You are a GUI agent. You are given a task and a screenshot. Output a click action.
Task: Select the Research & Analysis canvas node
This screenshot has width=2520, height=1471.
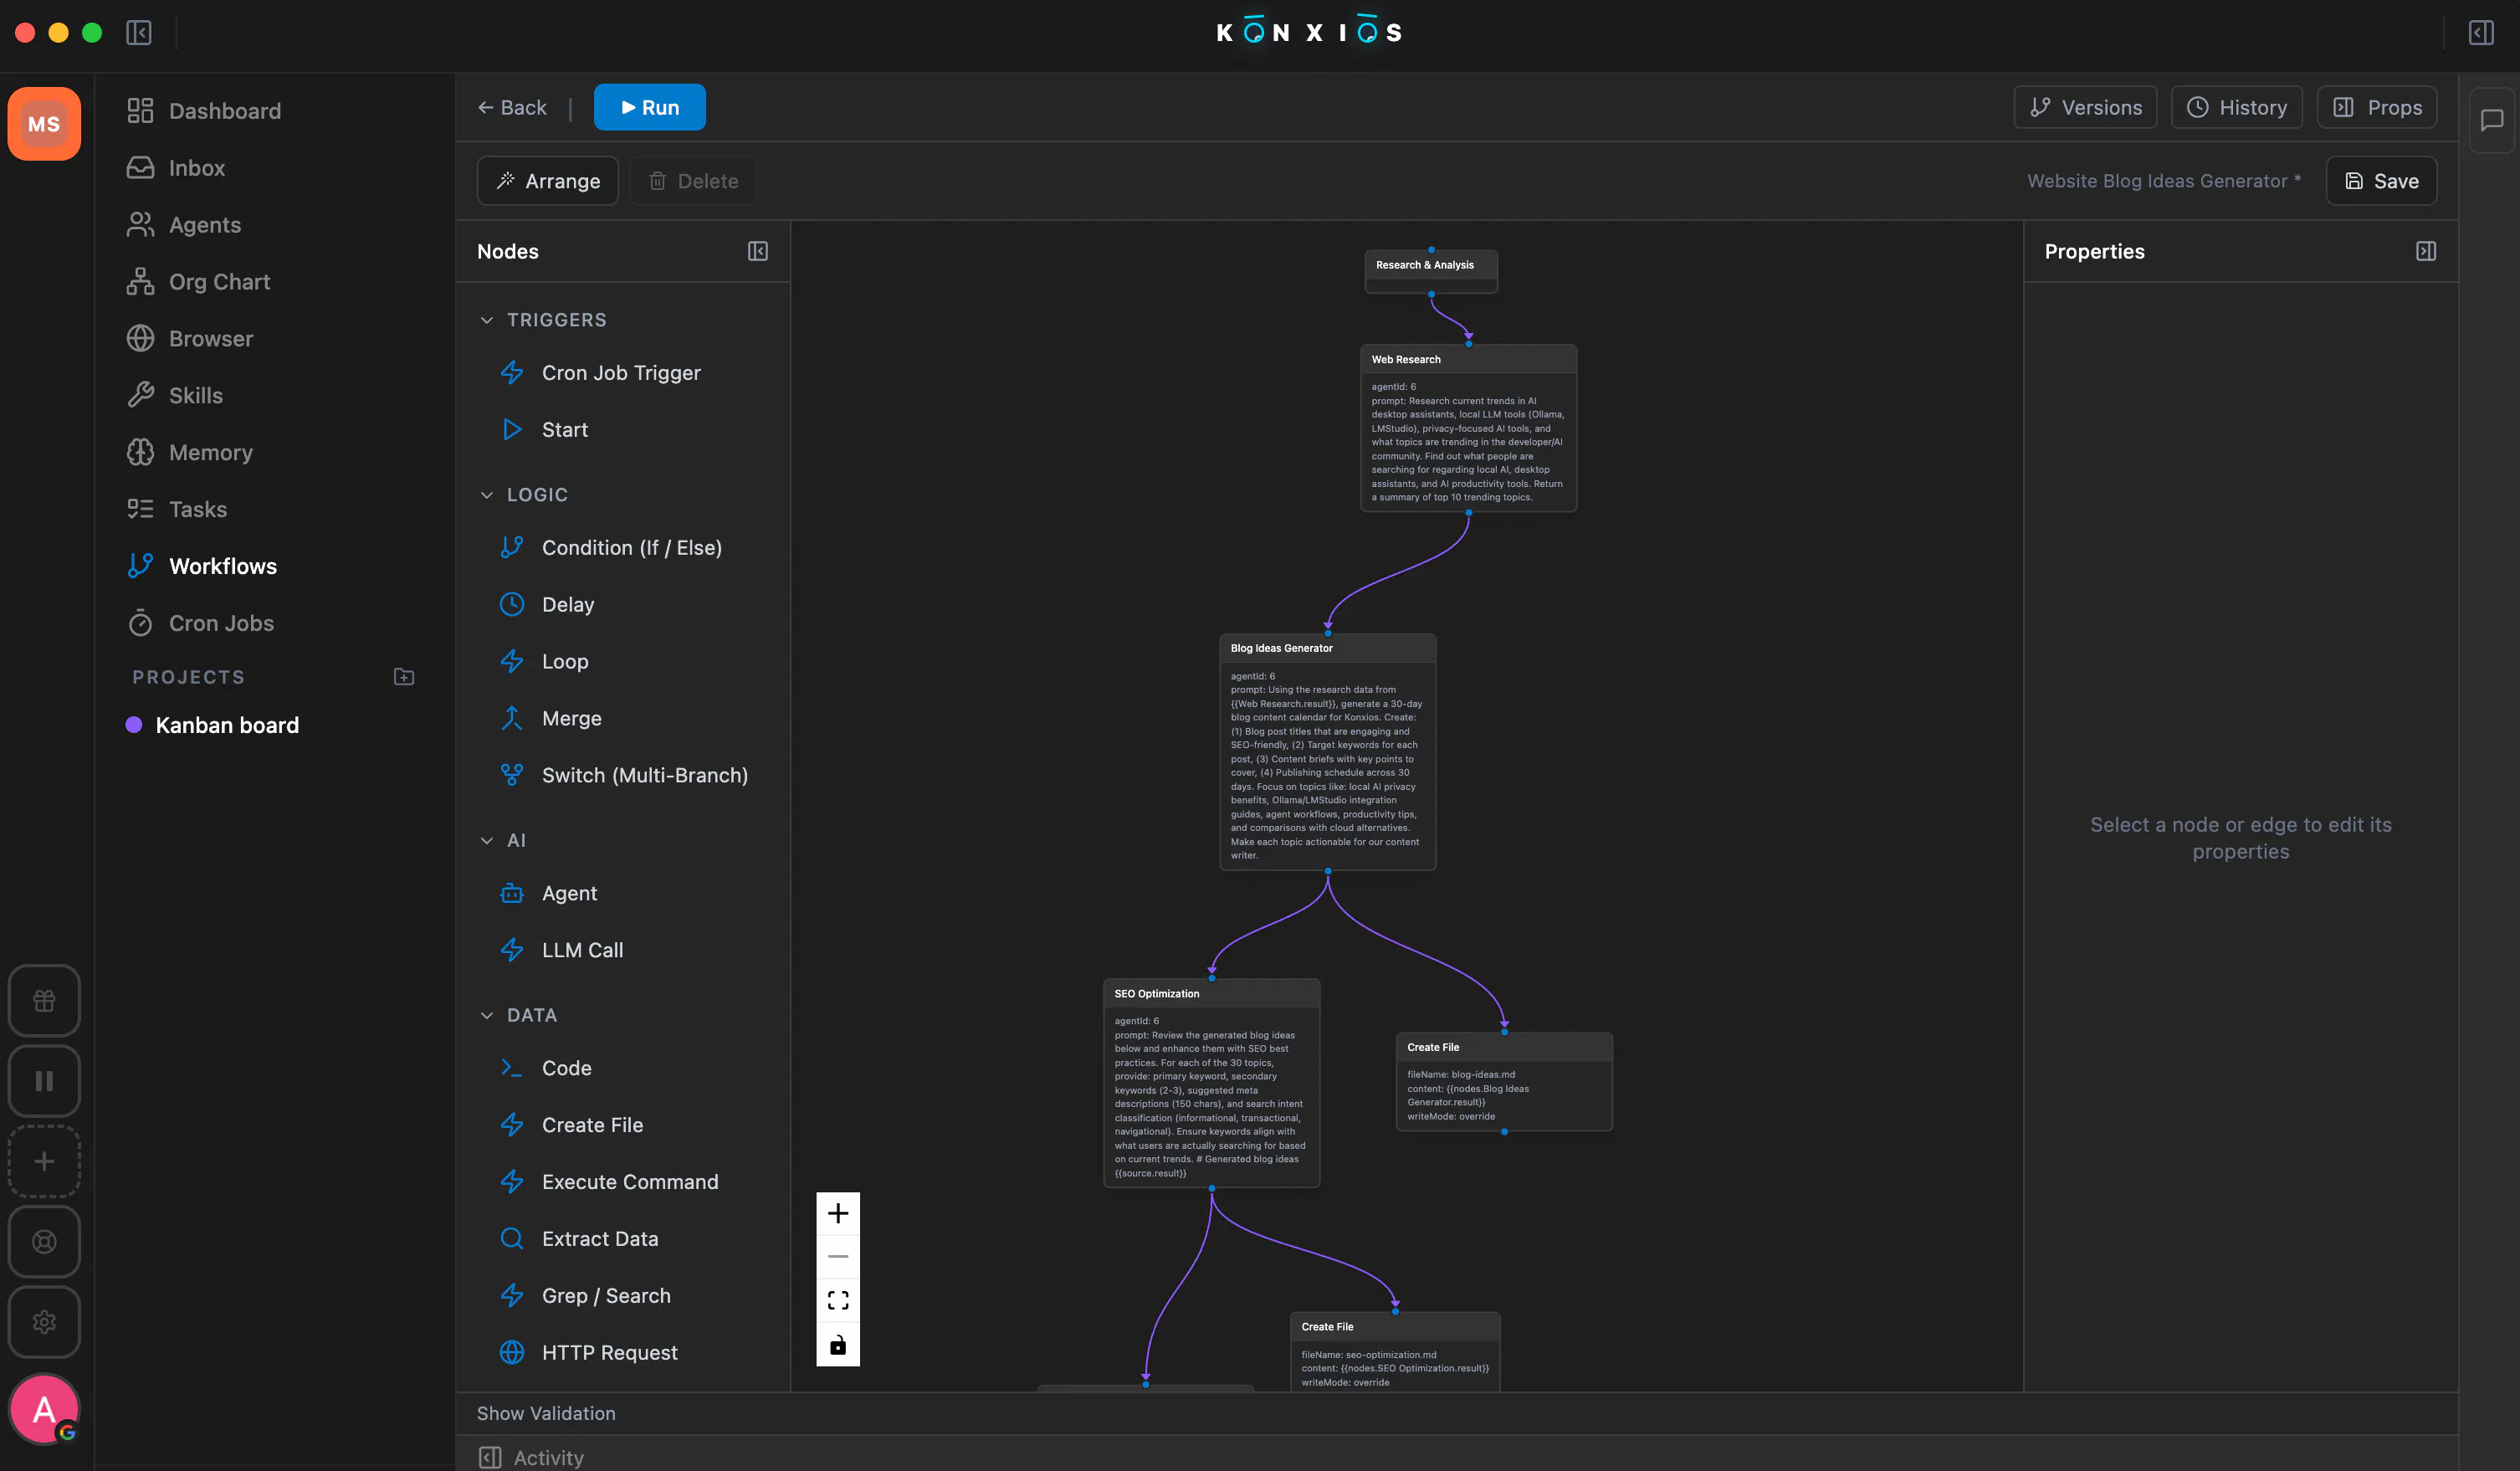pyautogui.click(x=1431, y=271)
